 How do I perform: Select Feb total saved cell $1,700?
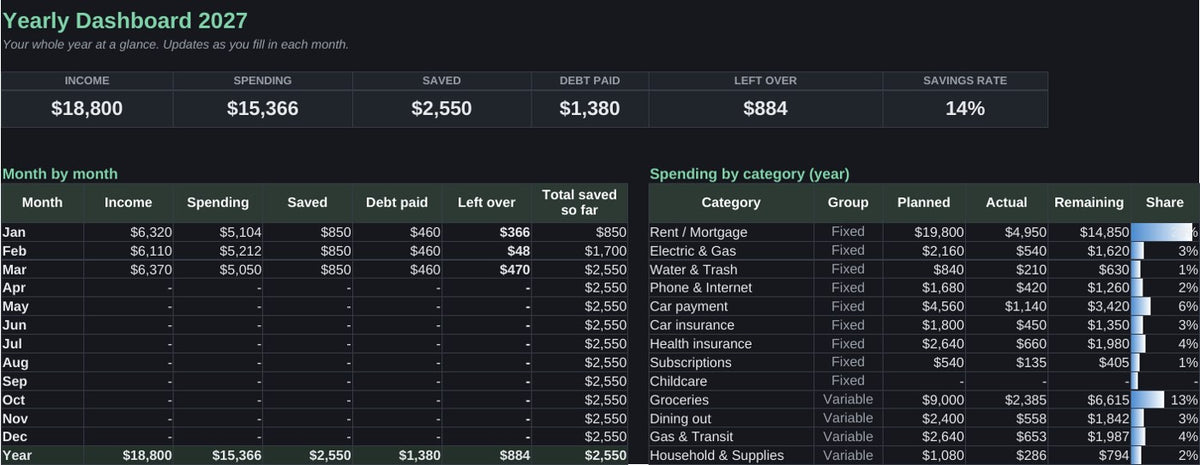(579, 251)
